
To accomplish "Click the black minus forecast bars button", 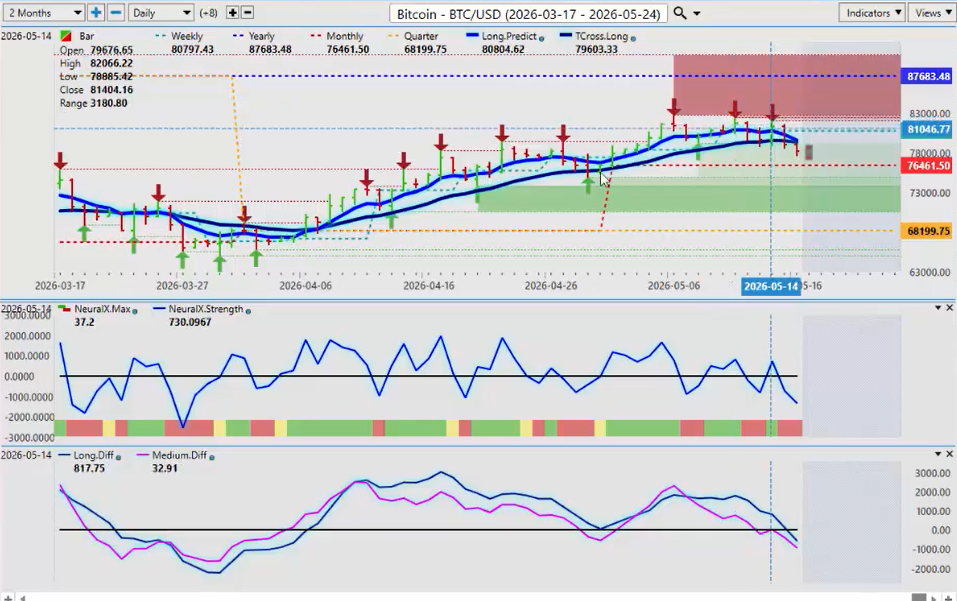I will tap(247, 13).
